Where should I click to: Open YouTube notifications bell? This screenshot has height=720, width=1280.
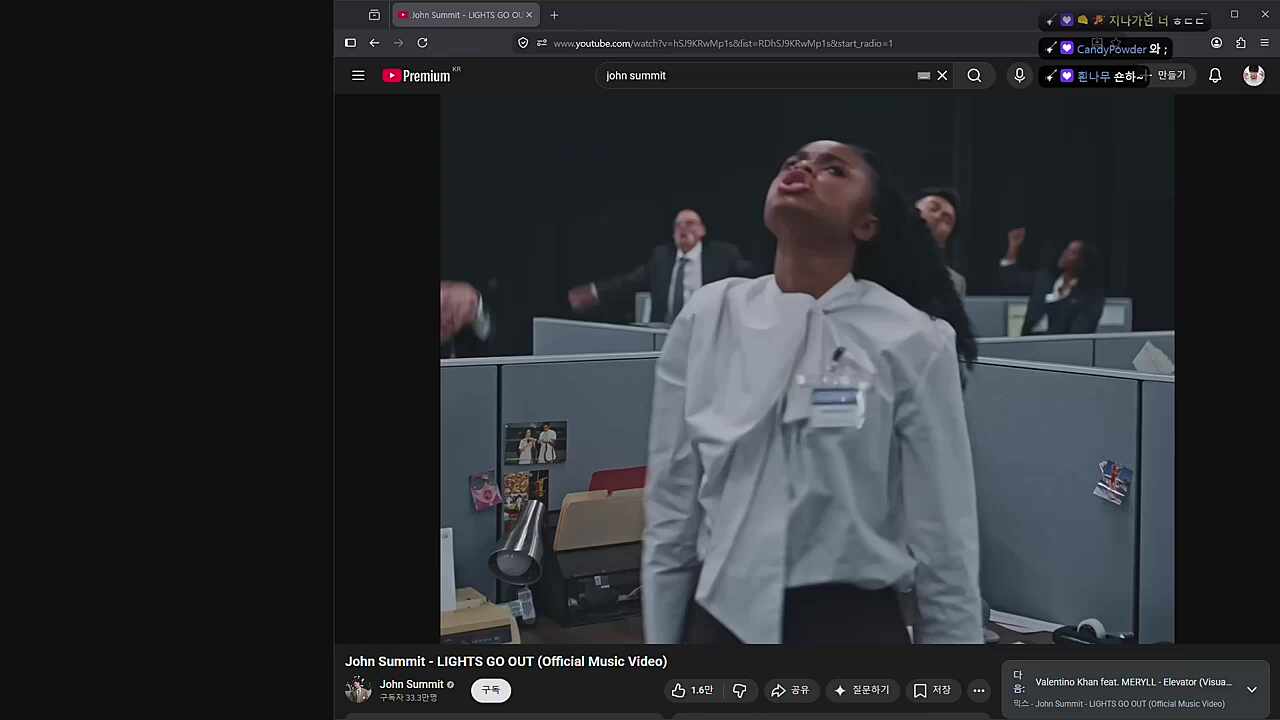[x=1215, y=75]
